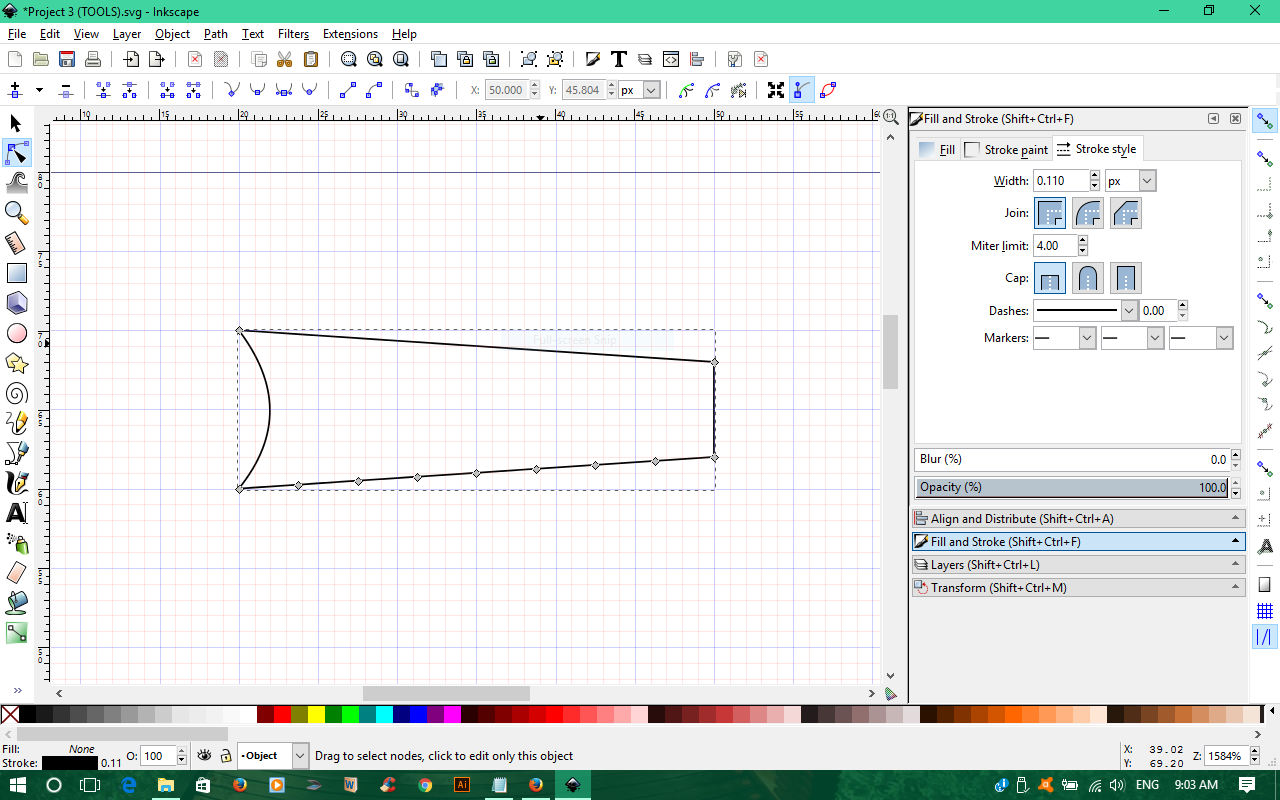This screenshot has width=1280, height=800.
Task: Select the Node editing tool
Action: pos(16,153)
